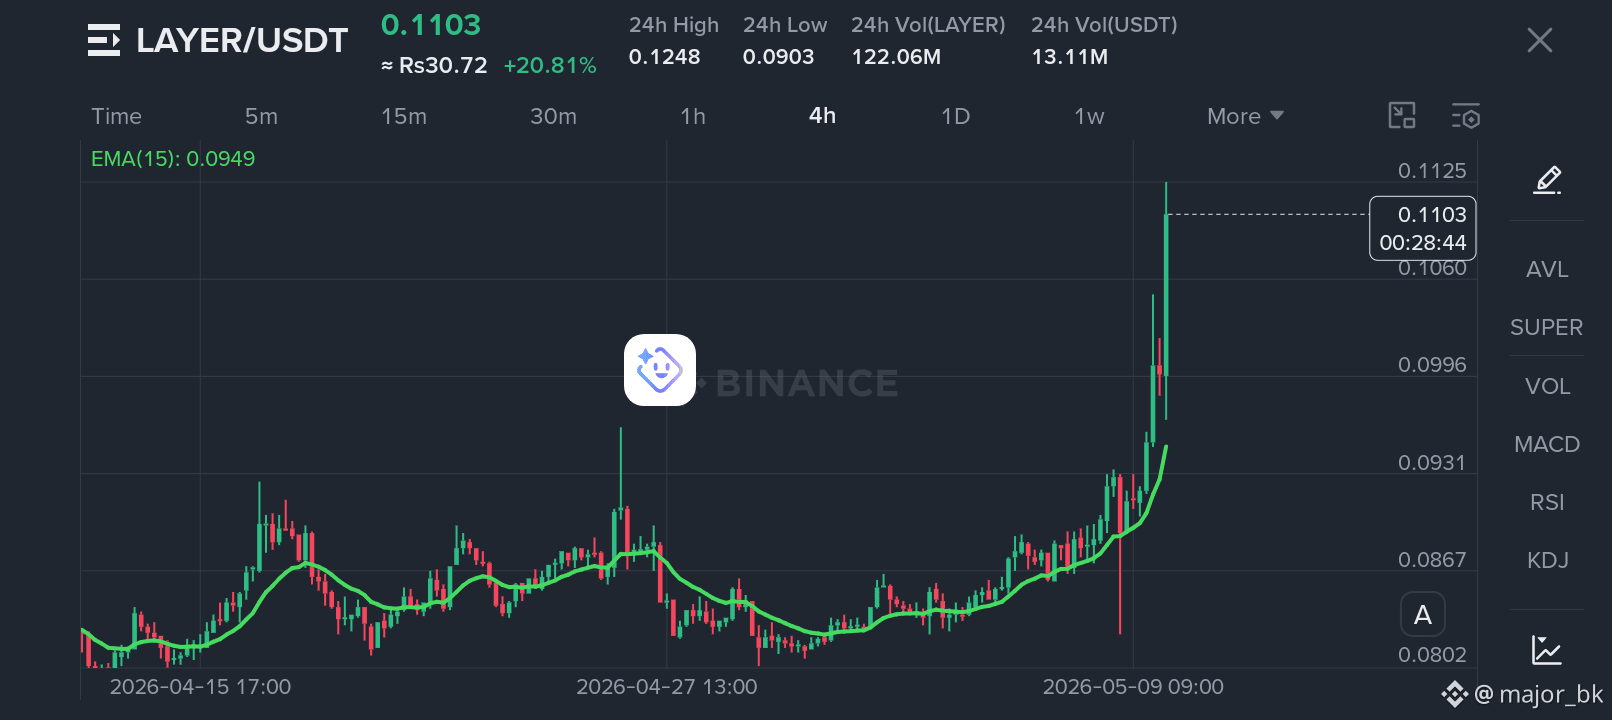Select the 4h timeframe
Viewport: 1612px width, 720px height.
point(822,116)
